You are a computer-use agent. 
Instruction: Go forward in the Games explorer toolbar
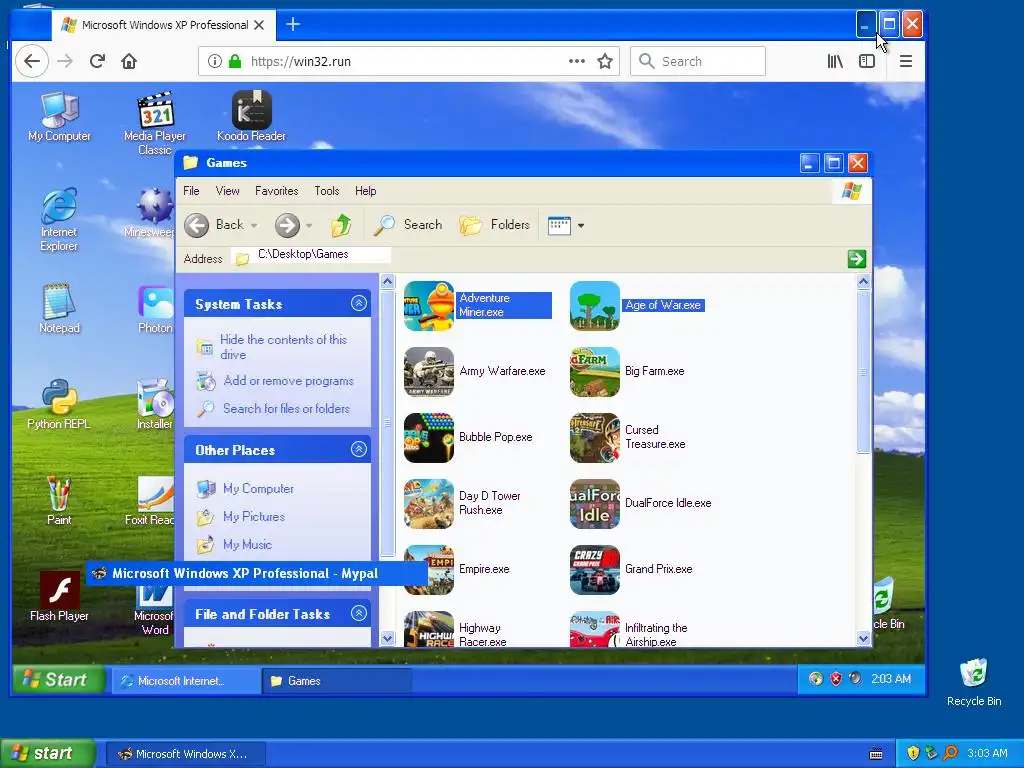pyautogui.click(x=287, y=225)
